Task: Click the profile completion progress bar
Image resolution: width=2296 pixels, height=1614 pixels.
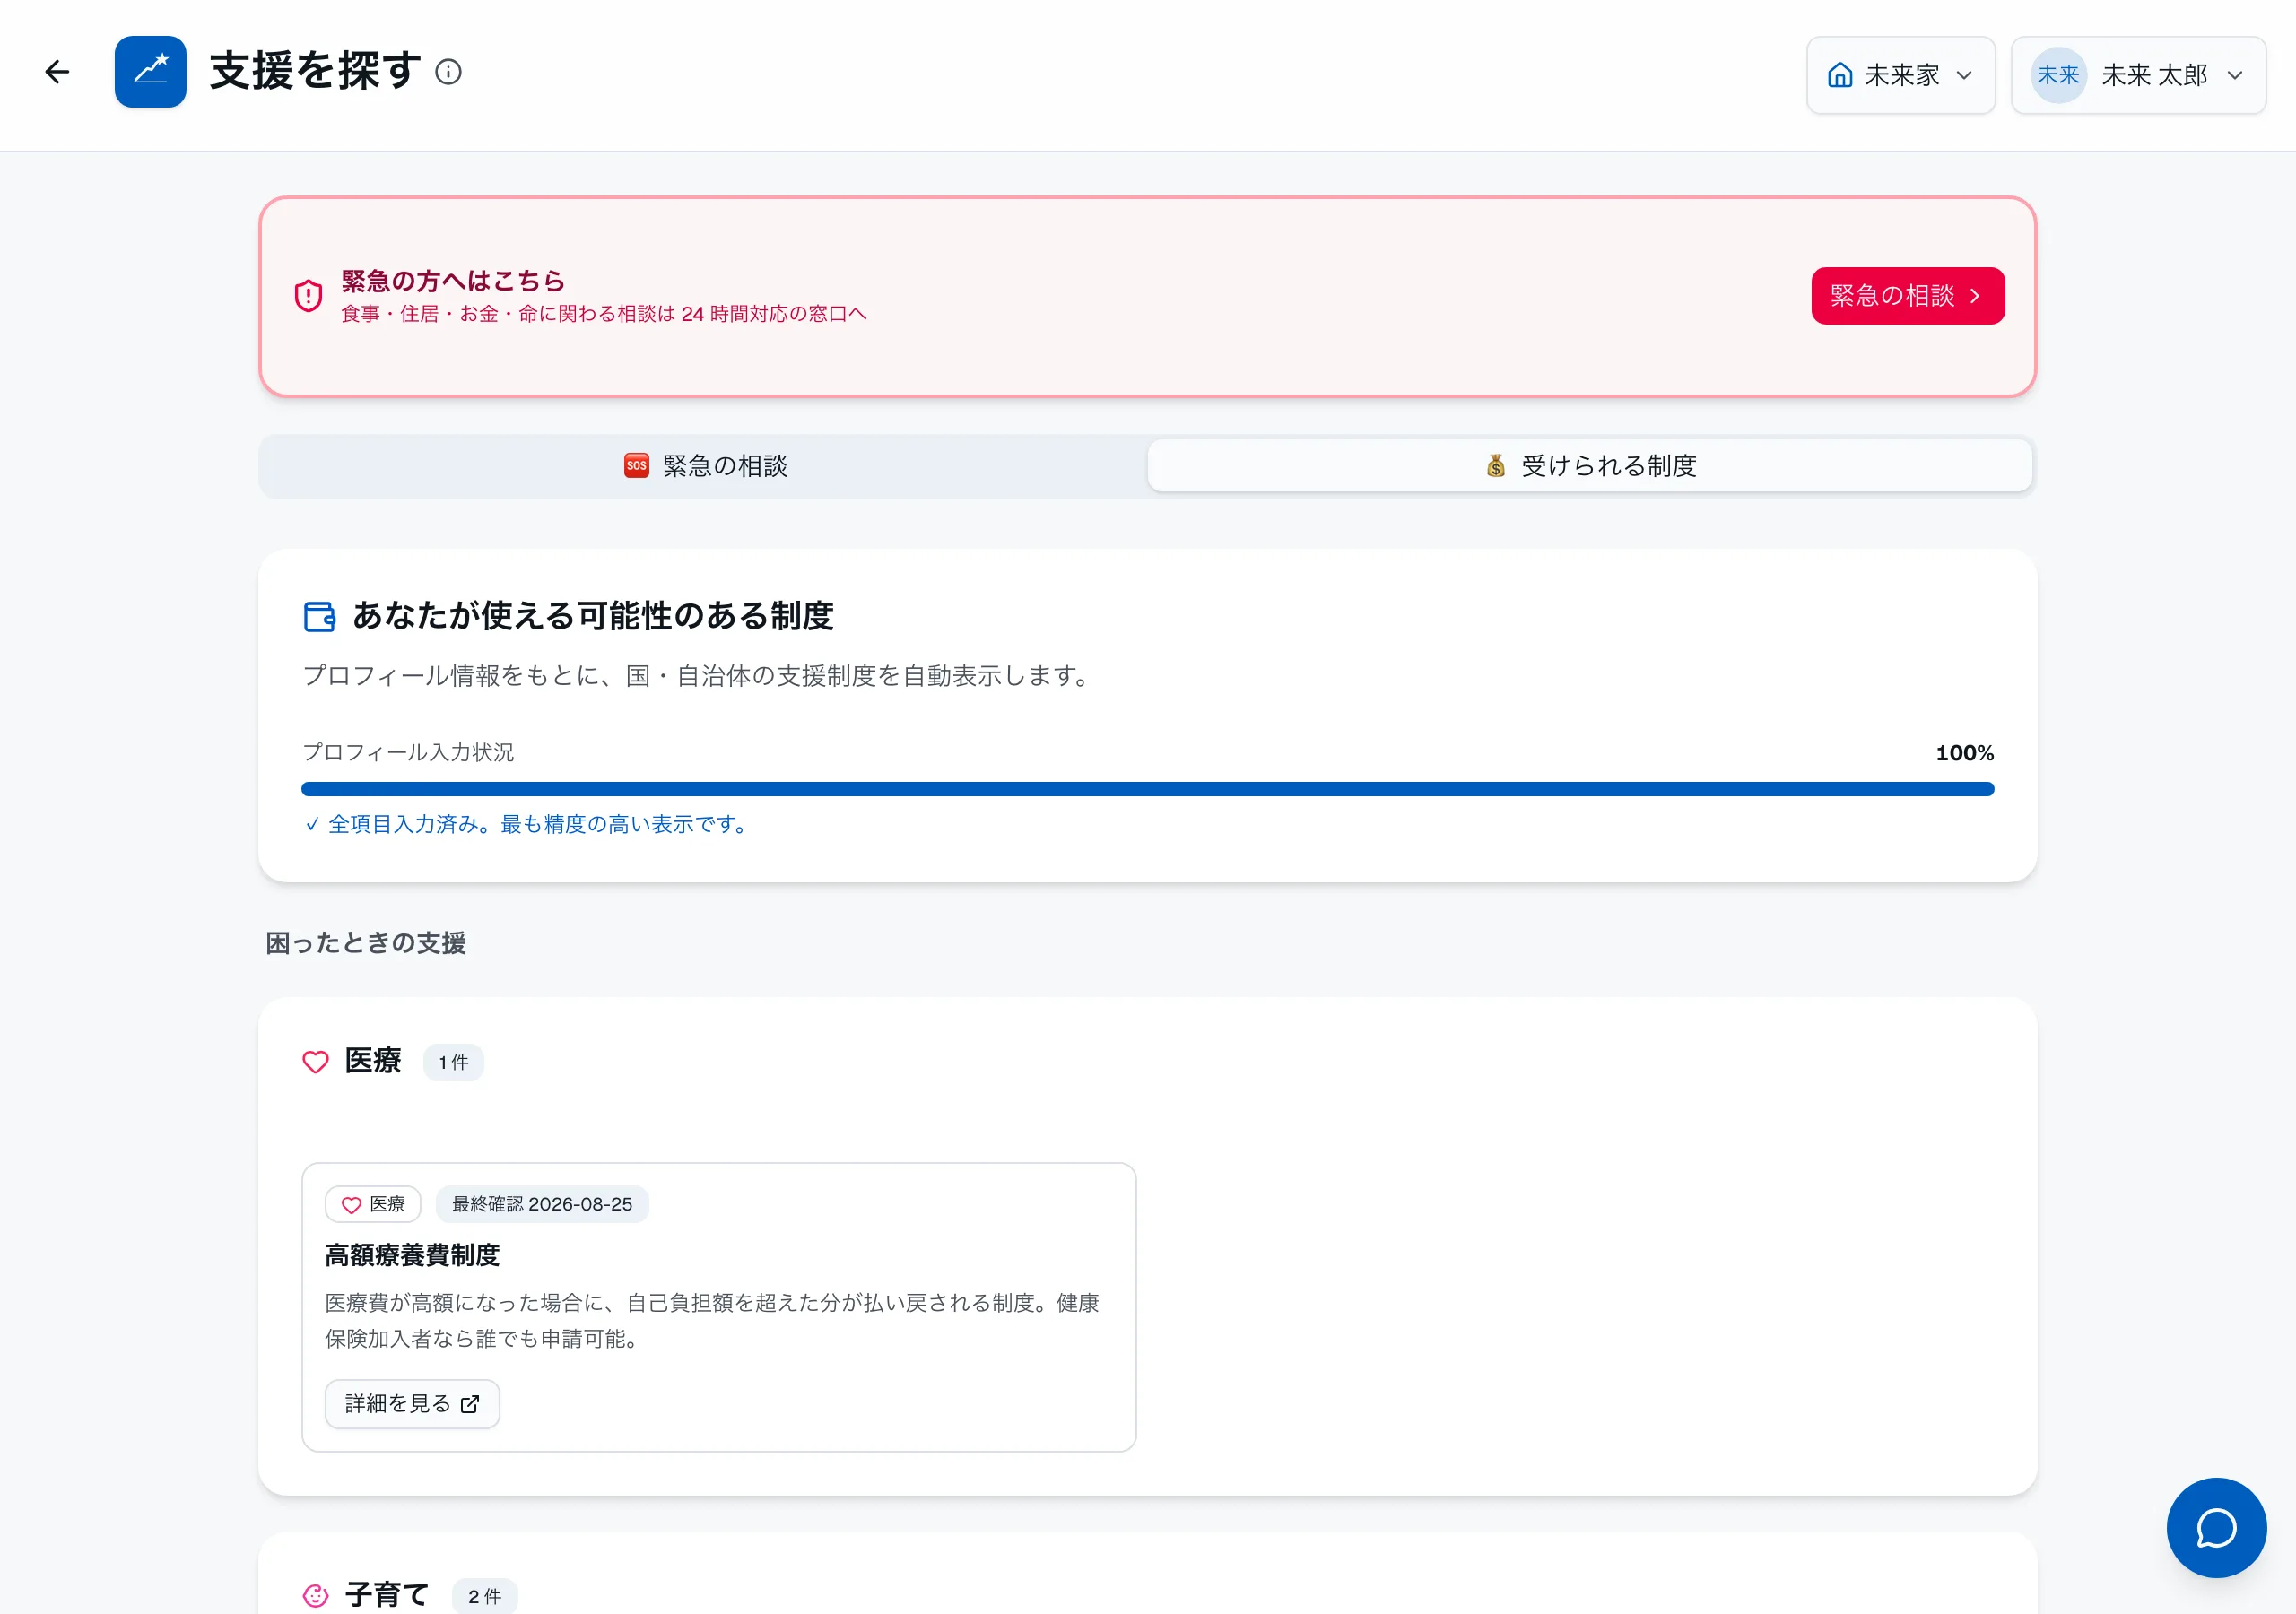Action: coord(1147,789)
